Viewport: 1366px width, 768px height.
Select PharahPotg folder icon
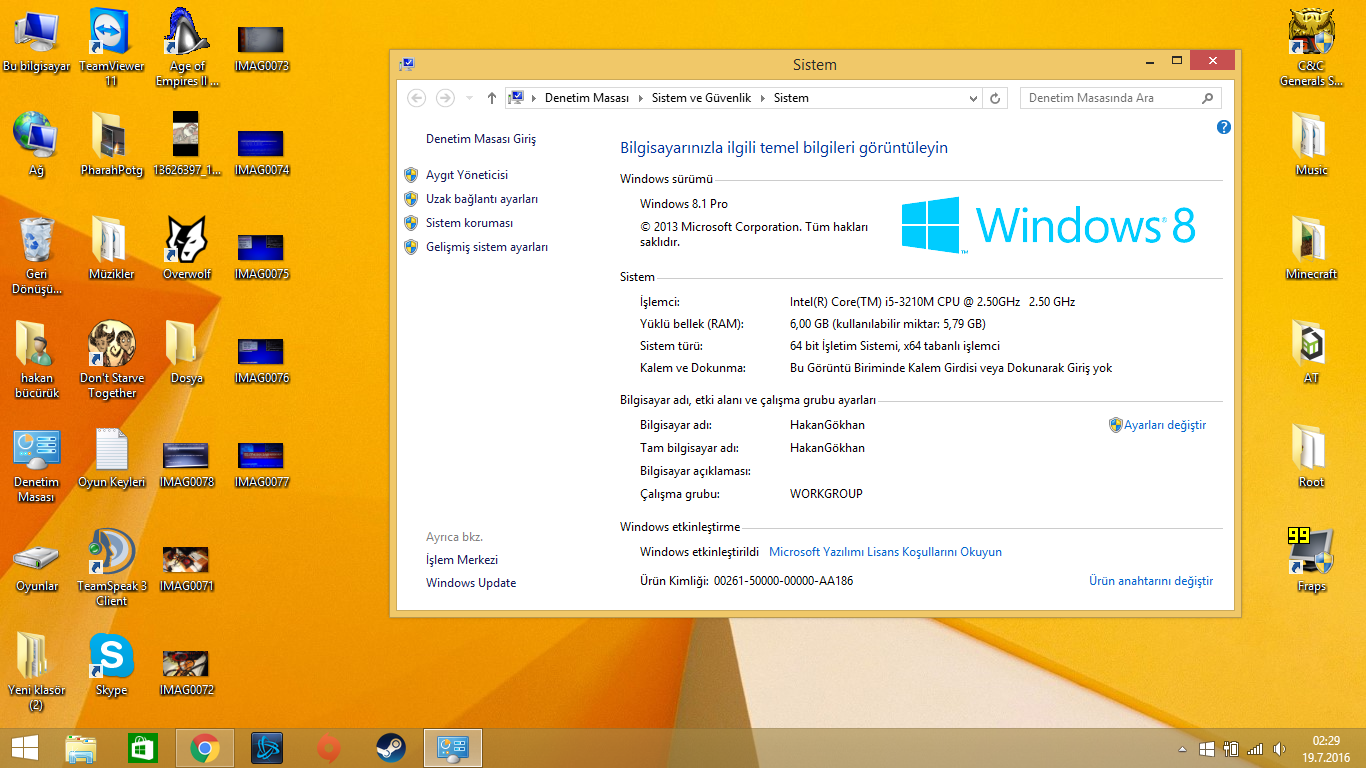pos(112,146)
